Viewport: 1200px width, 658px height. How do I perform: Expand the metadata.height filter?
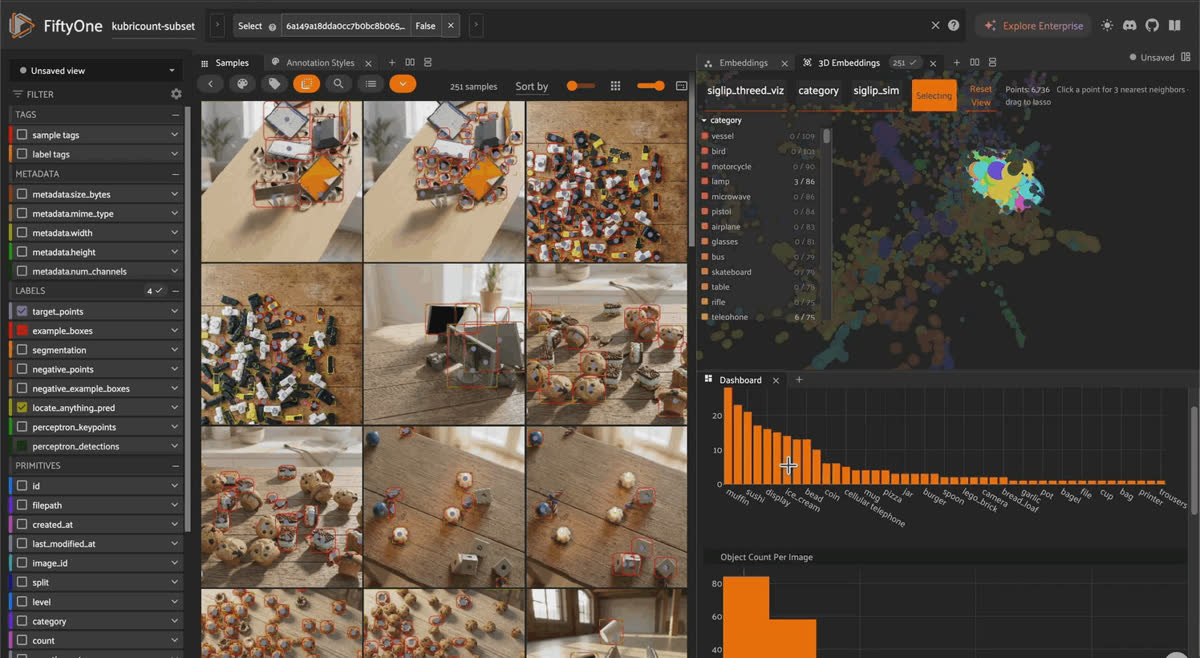click(x=174, y=252)
